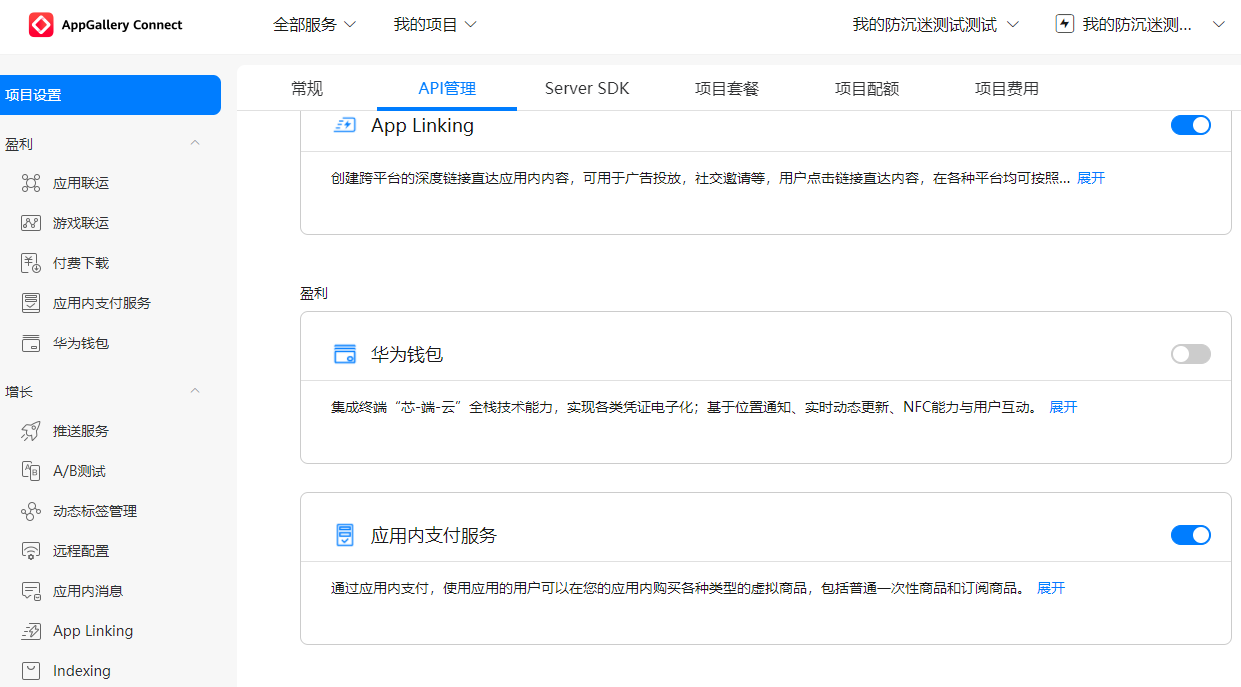Click the 华为钱包 card wallet icon

(344, 354)
